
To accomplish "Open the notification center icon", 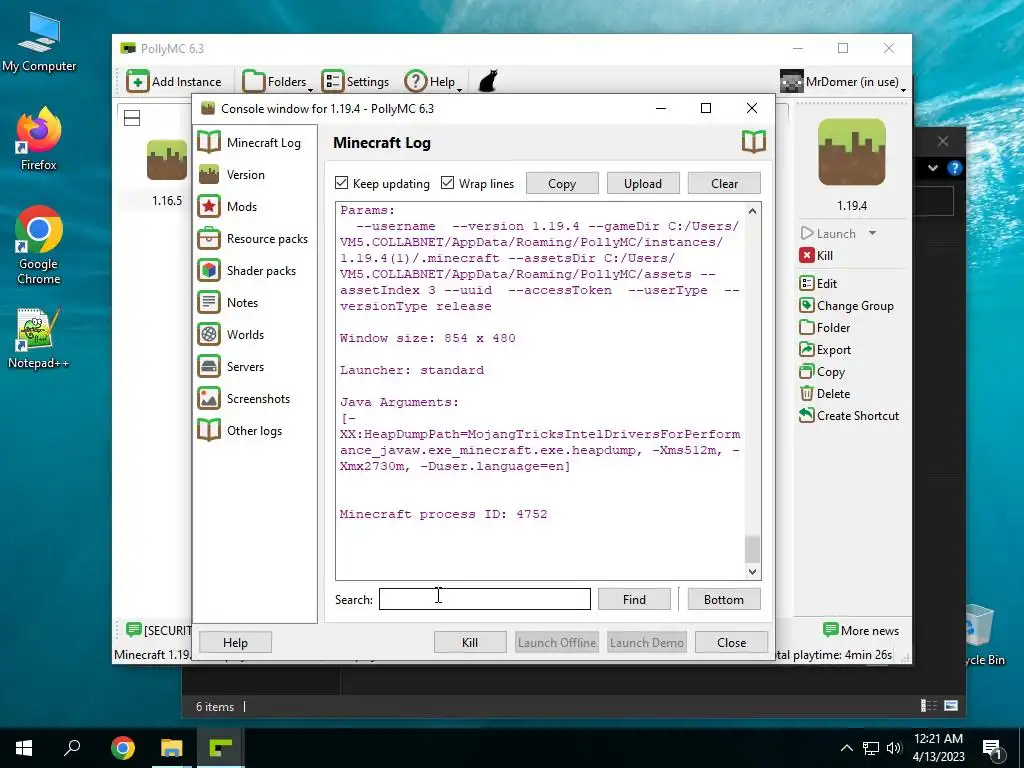I will coord(992,748).
